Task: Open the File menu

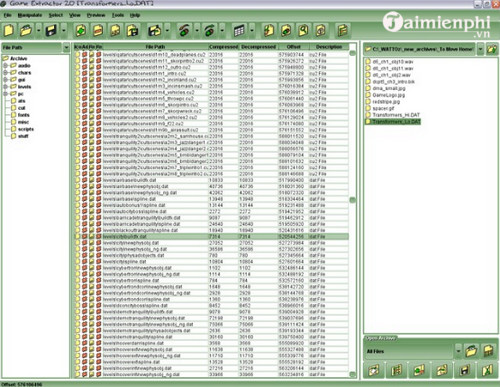Action: click(7, 15)
